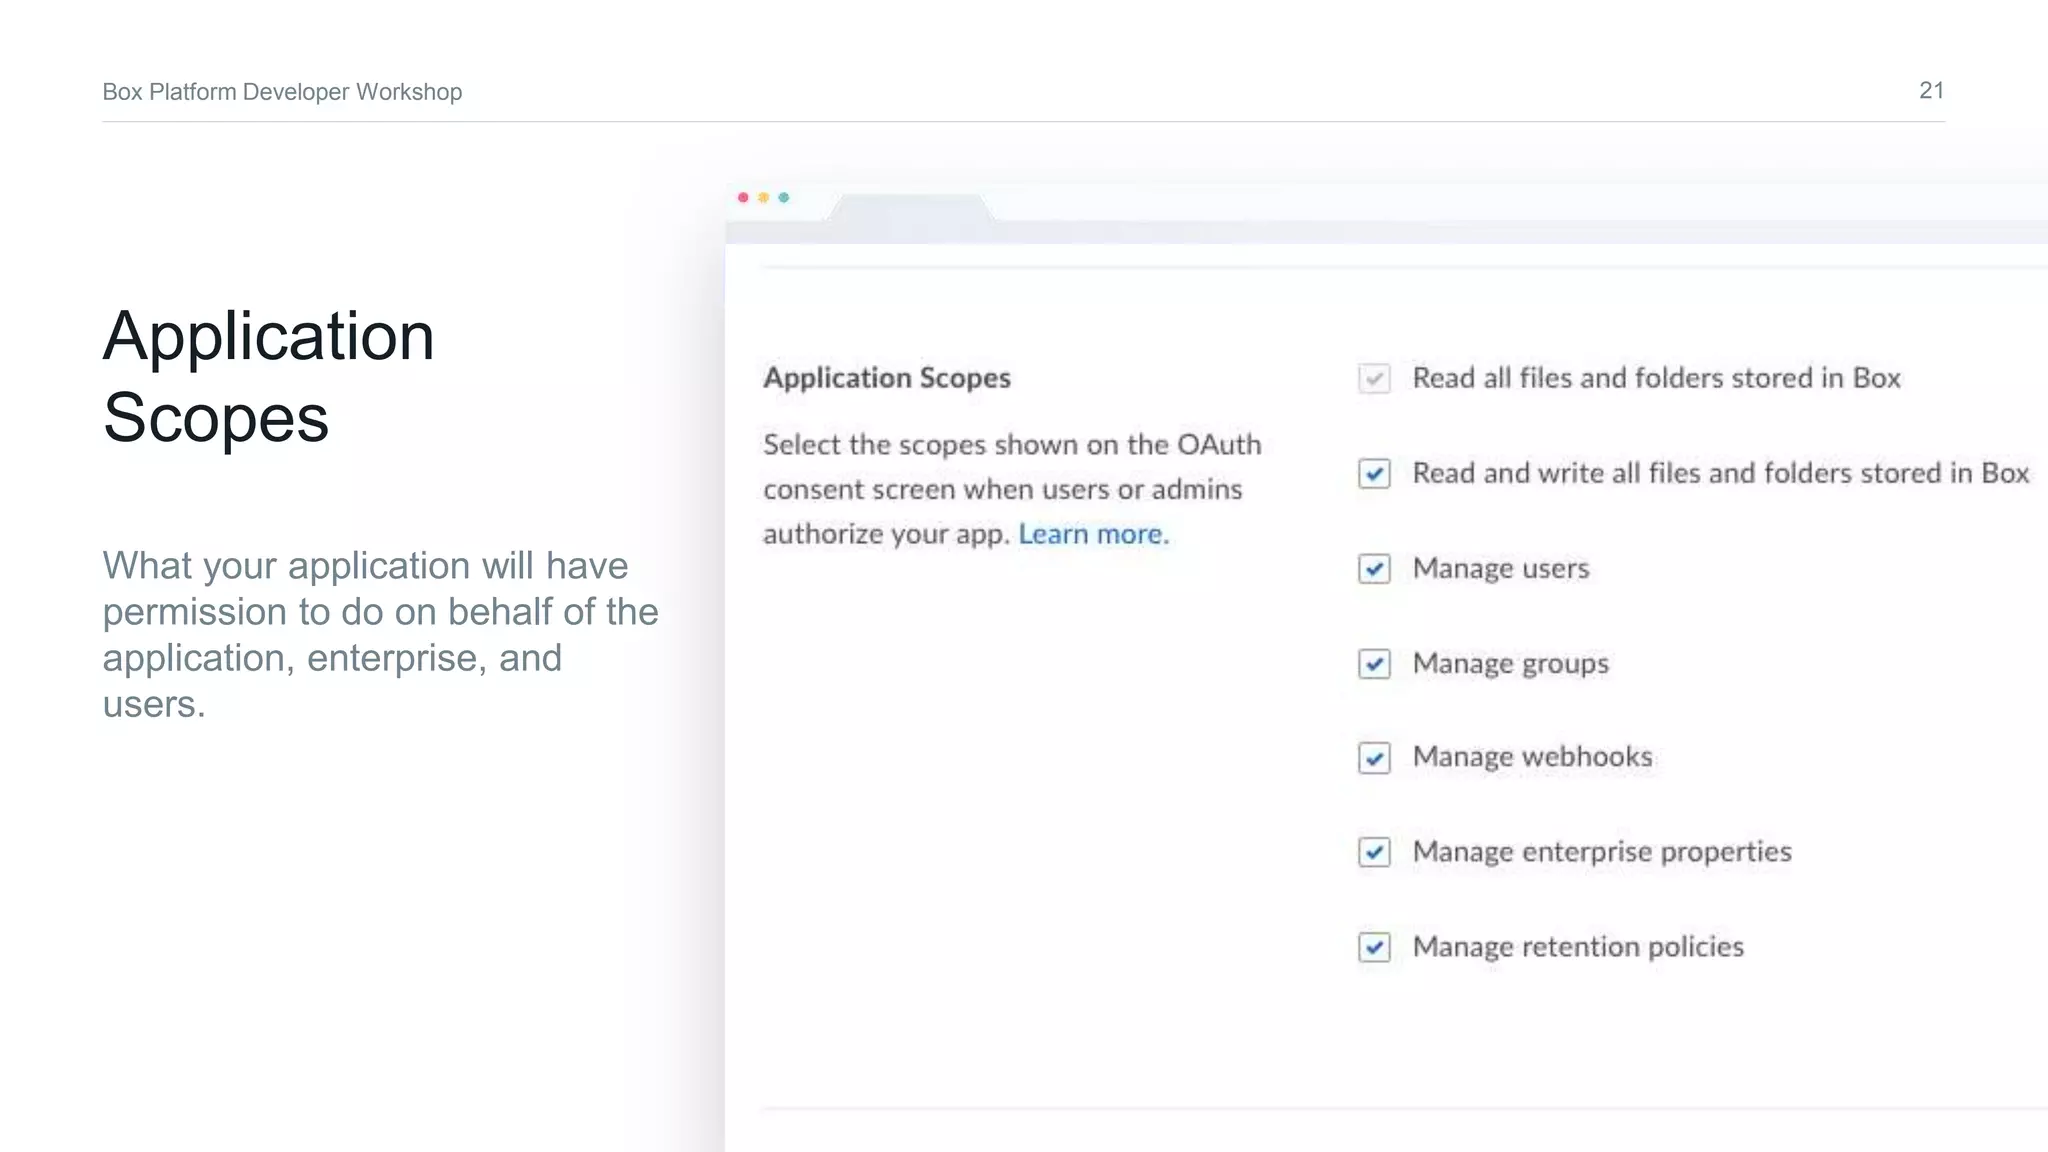Open the Learn more link
The width and height of the screenshot is (2048, 1152).
pos(1093,534)
